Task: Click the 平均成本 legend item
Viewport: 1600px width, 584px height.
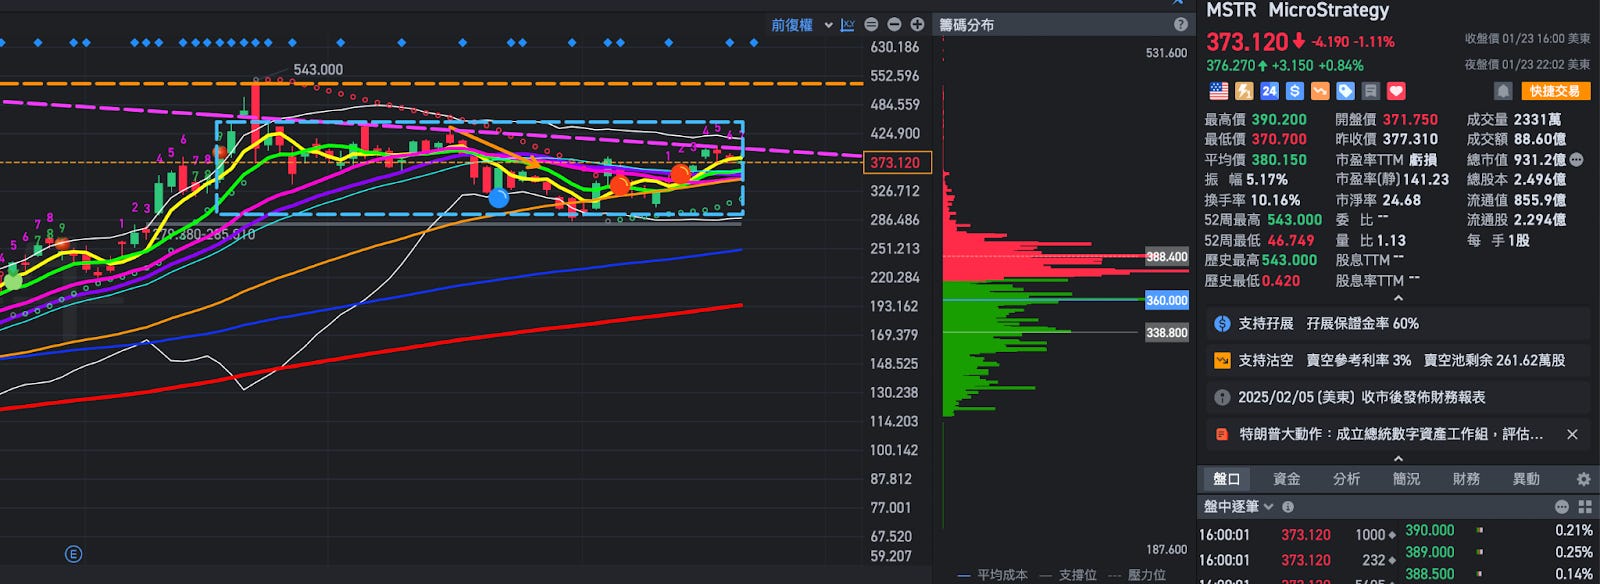Action: [992, 575]
